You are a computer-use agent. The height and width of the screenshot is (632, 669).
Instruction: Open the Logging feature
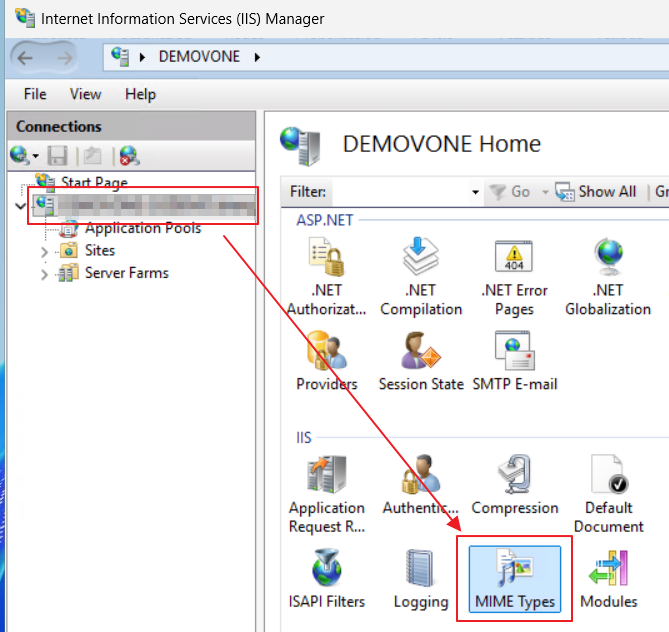[421, 579]
